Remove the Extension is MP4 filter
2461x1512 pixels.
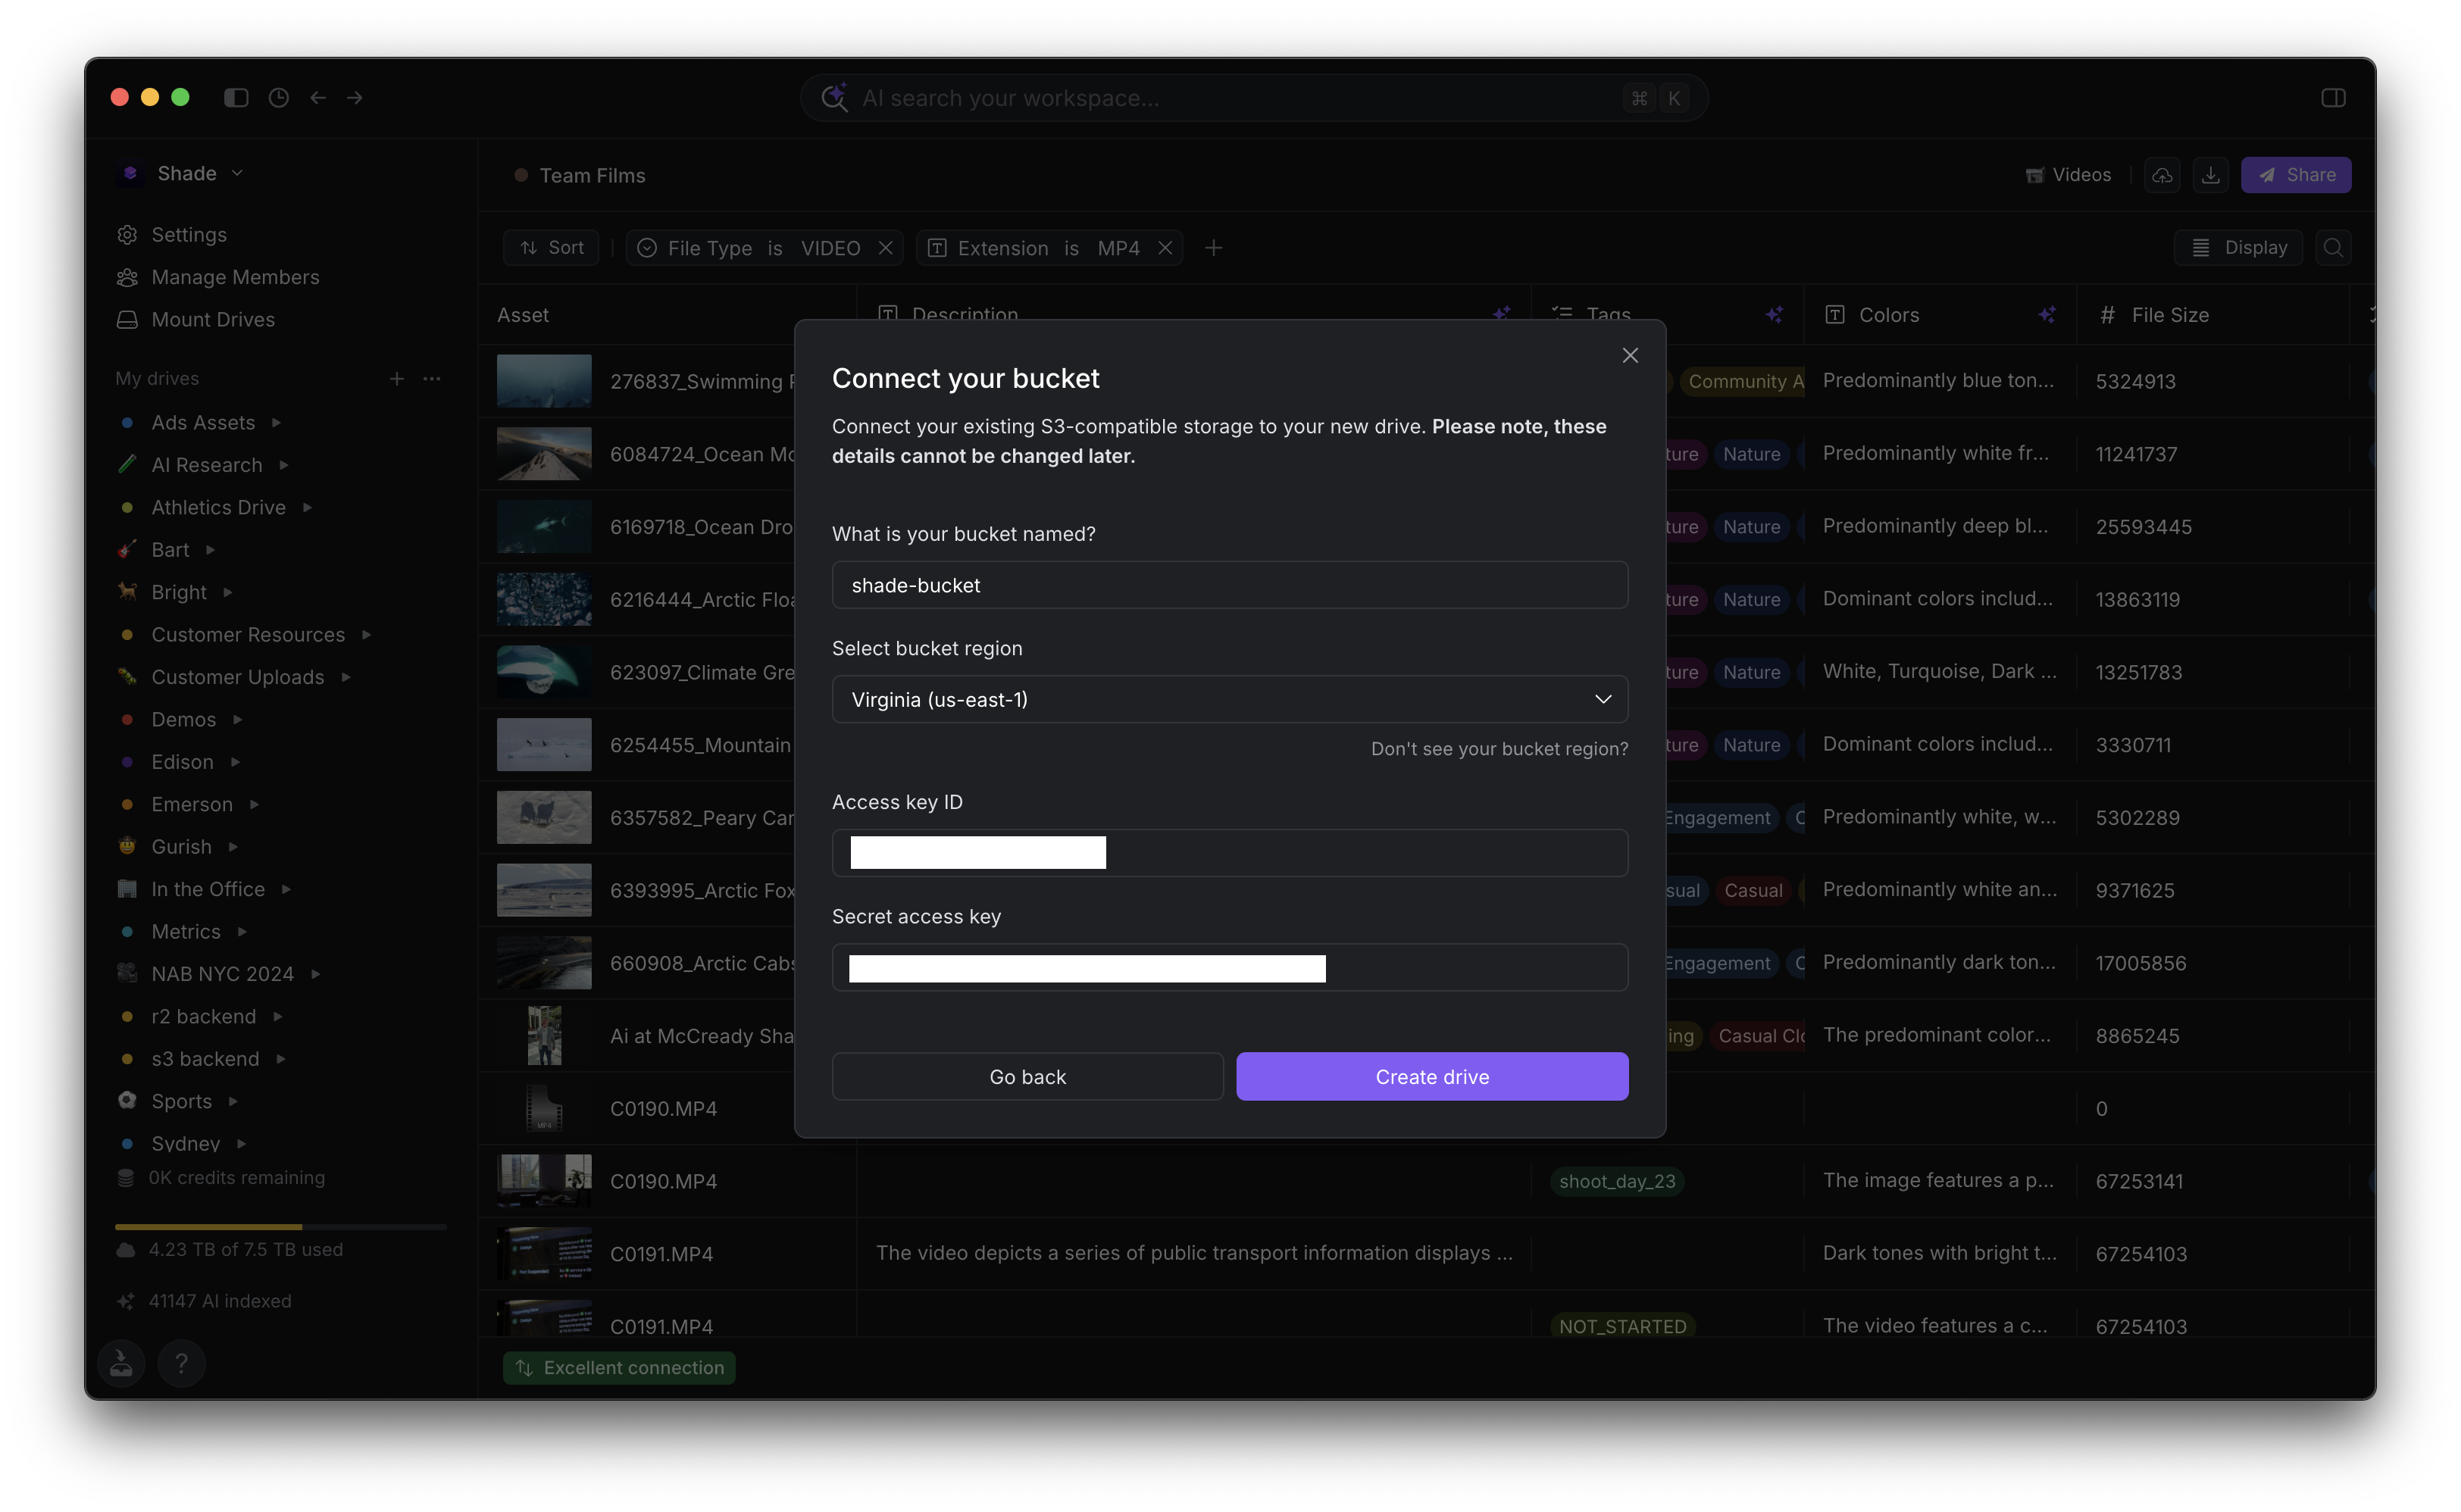click(x=1165, y=247)
